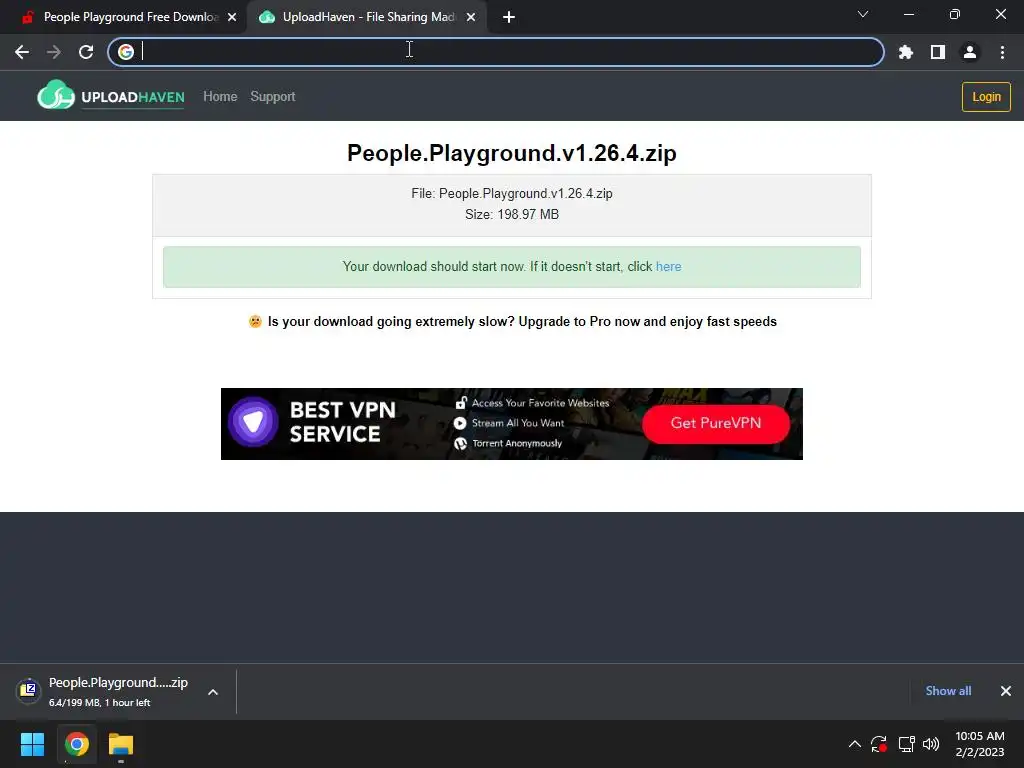
Task: Open Chrome three-dot menu
Action: click(1002, 52)
